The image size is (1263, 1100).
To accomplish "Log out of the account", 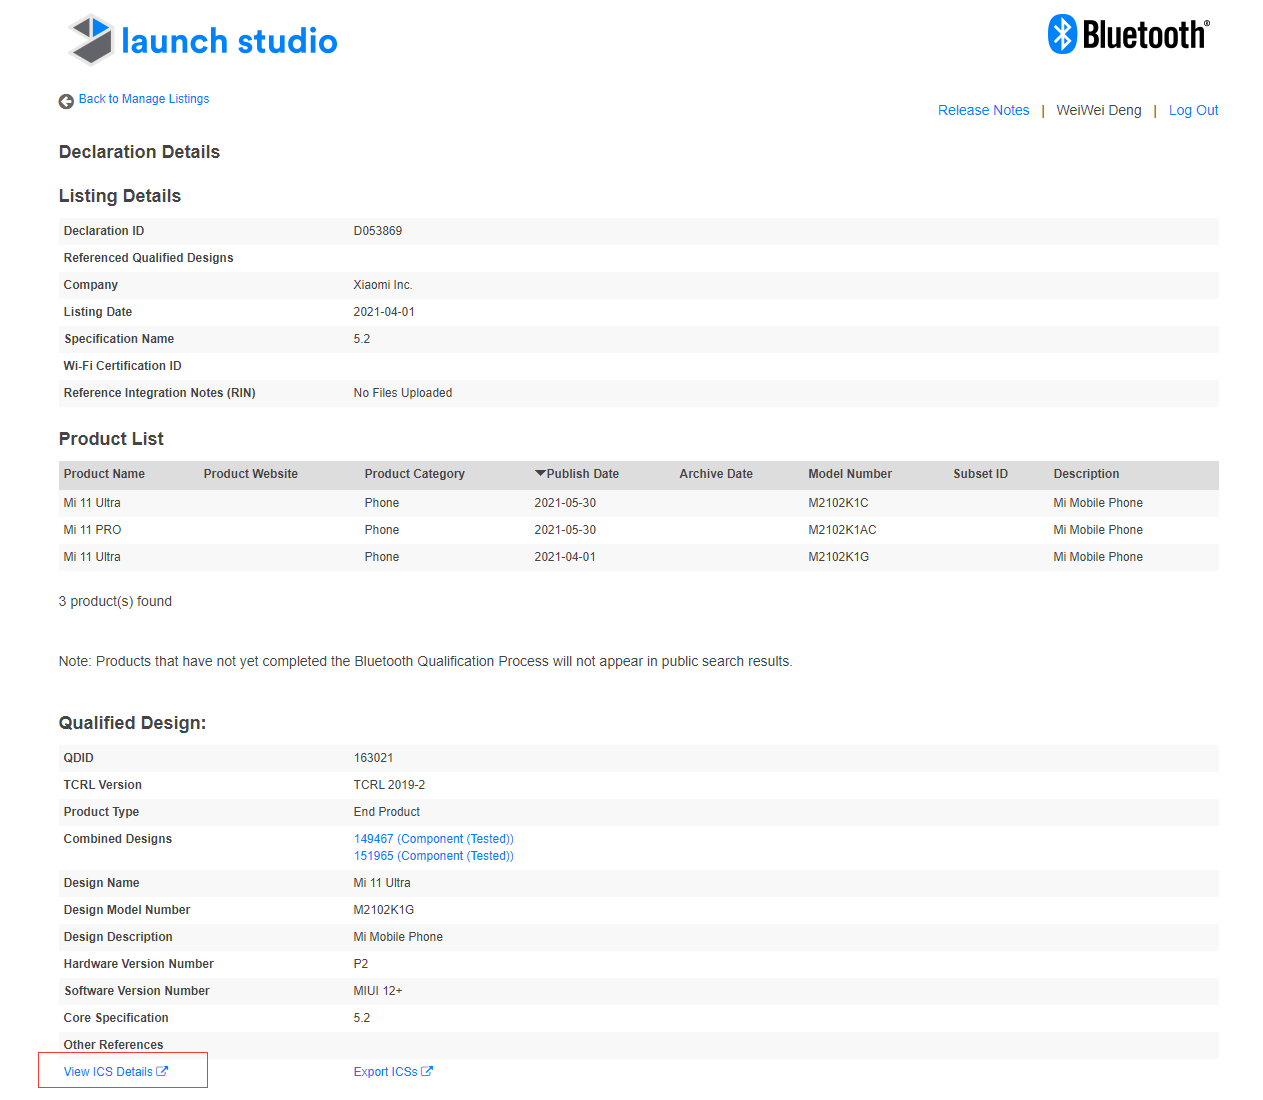I will [x=1193, y=110].
